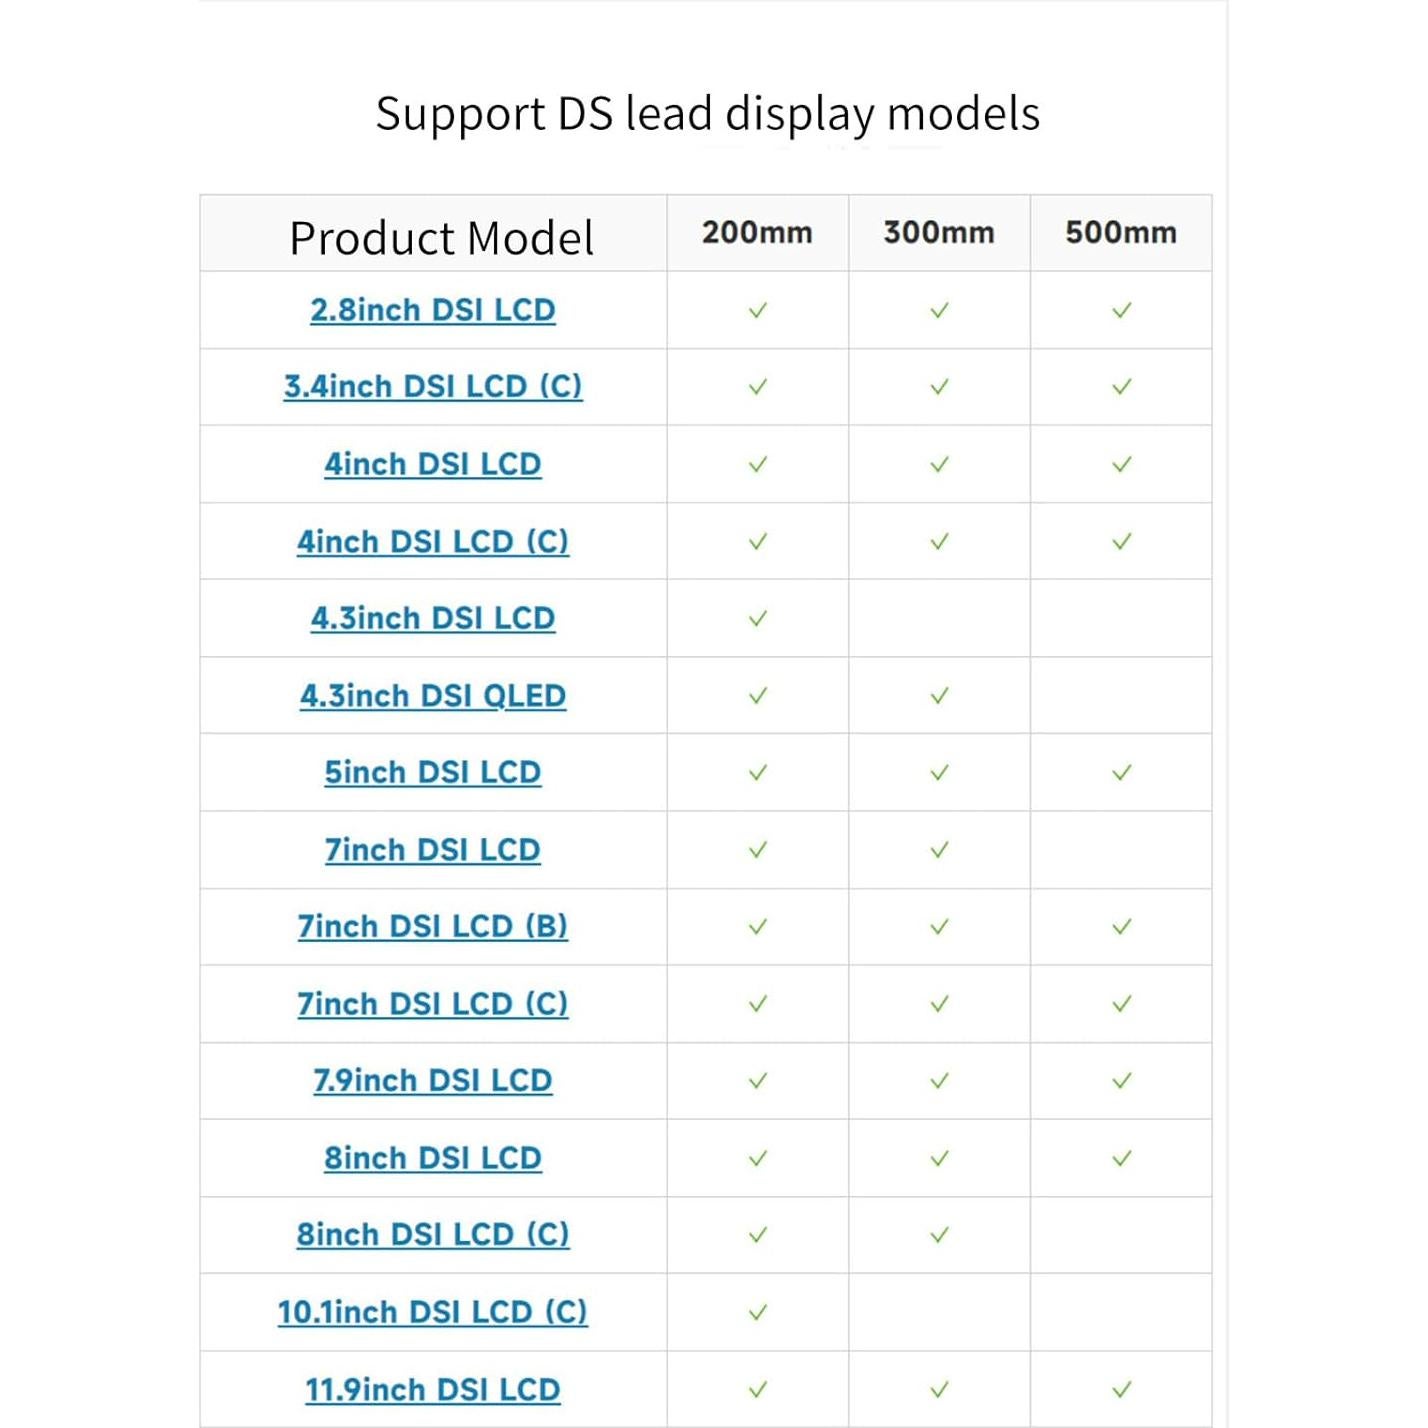Click the 500mm checkmark for 8inch DSI LCD
The image size is (1428, 1428).
[x=1122, y=1158]
